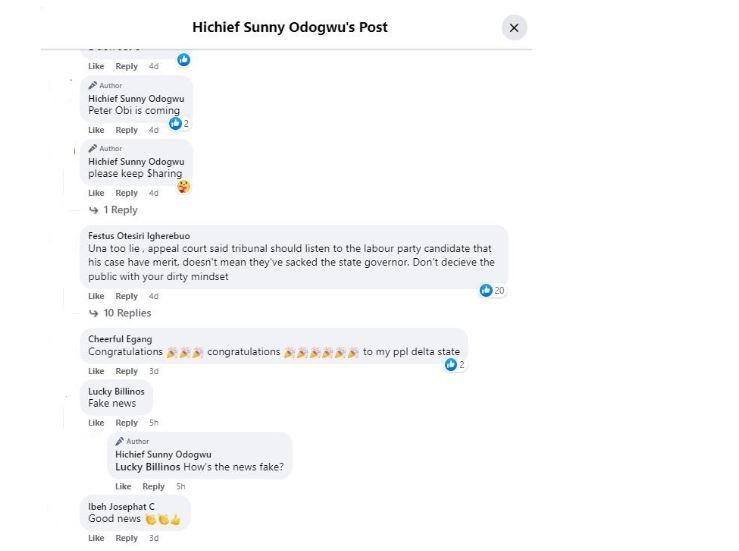This screenshot has height=551, width=739.
Task: Open Ibeh Josephat C's profile
Action: (121, 507)
